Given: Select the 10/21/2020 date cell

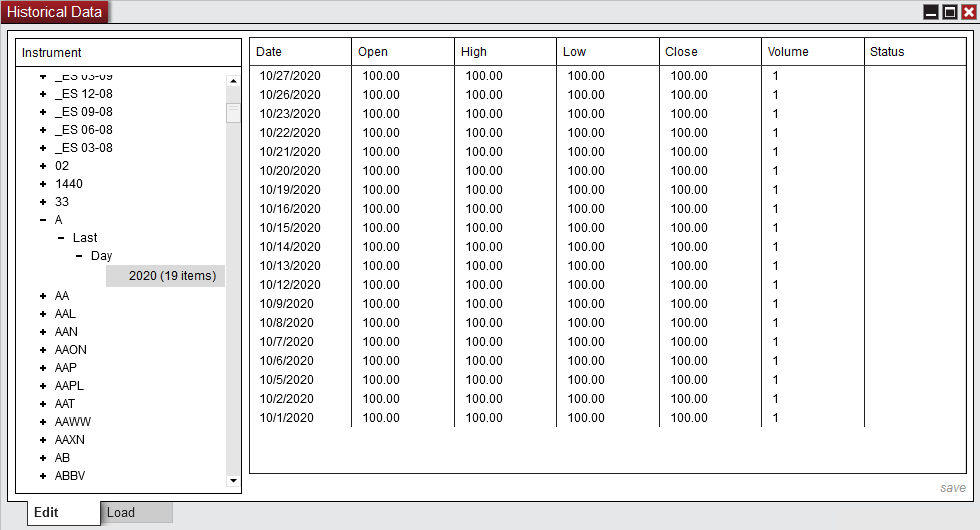Looking at the screenshot, I should click(290, 152).
